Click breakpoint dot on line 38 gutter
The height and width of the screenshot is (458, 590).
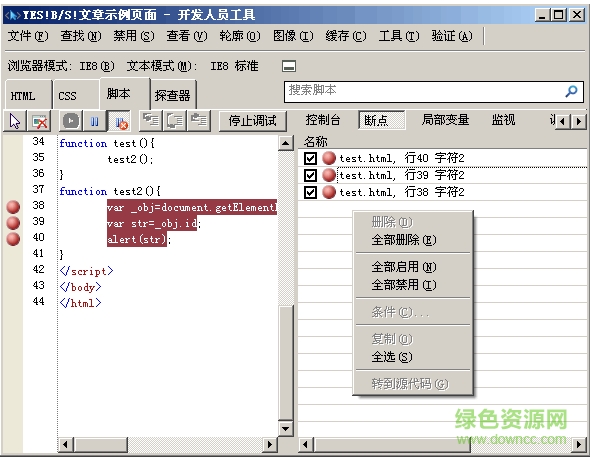tap(13, 207)
